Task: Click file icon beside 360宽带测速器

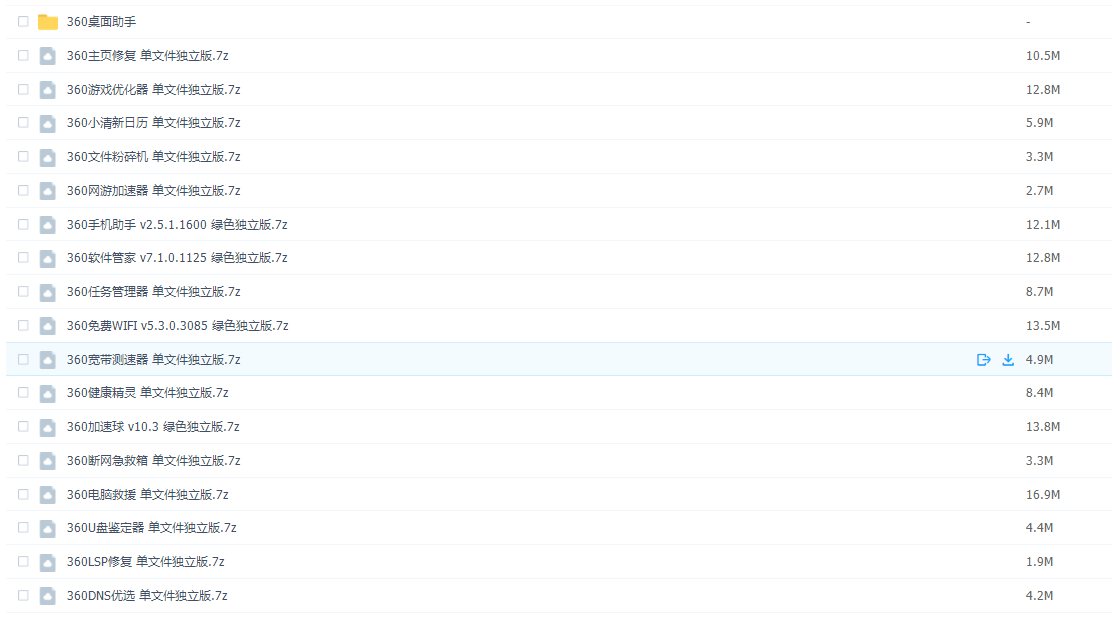Action: click(x=48, y=359)
